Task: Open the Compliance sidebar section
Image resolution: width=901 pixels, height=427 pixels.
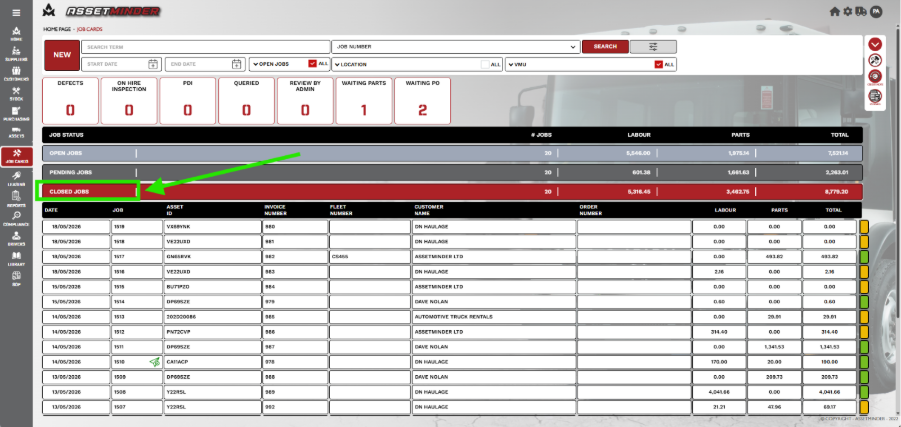Action: tap(17, 219)
